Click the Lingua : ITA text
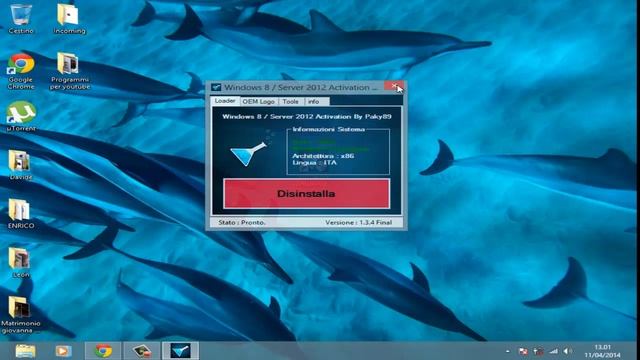The width and height of the screenshot is (640, 360). point(314,162)
